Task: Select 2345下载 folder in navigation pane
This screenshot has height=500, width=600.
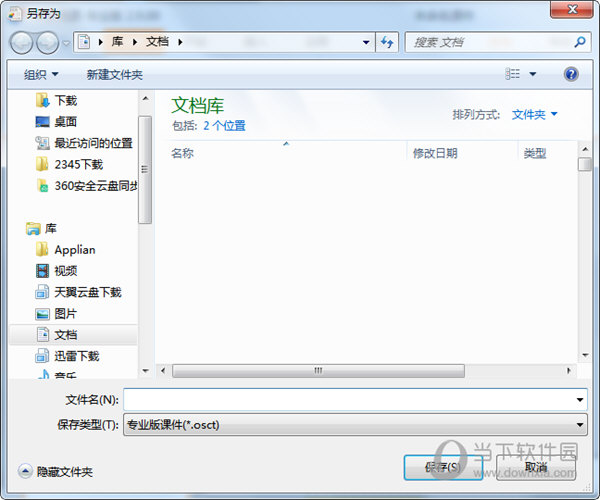Action: tap(78, 164)
